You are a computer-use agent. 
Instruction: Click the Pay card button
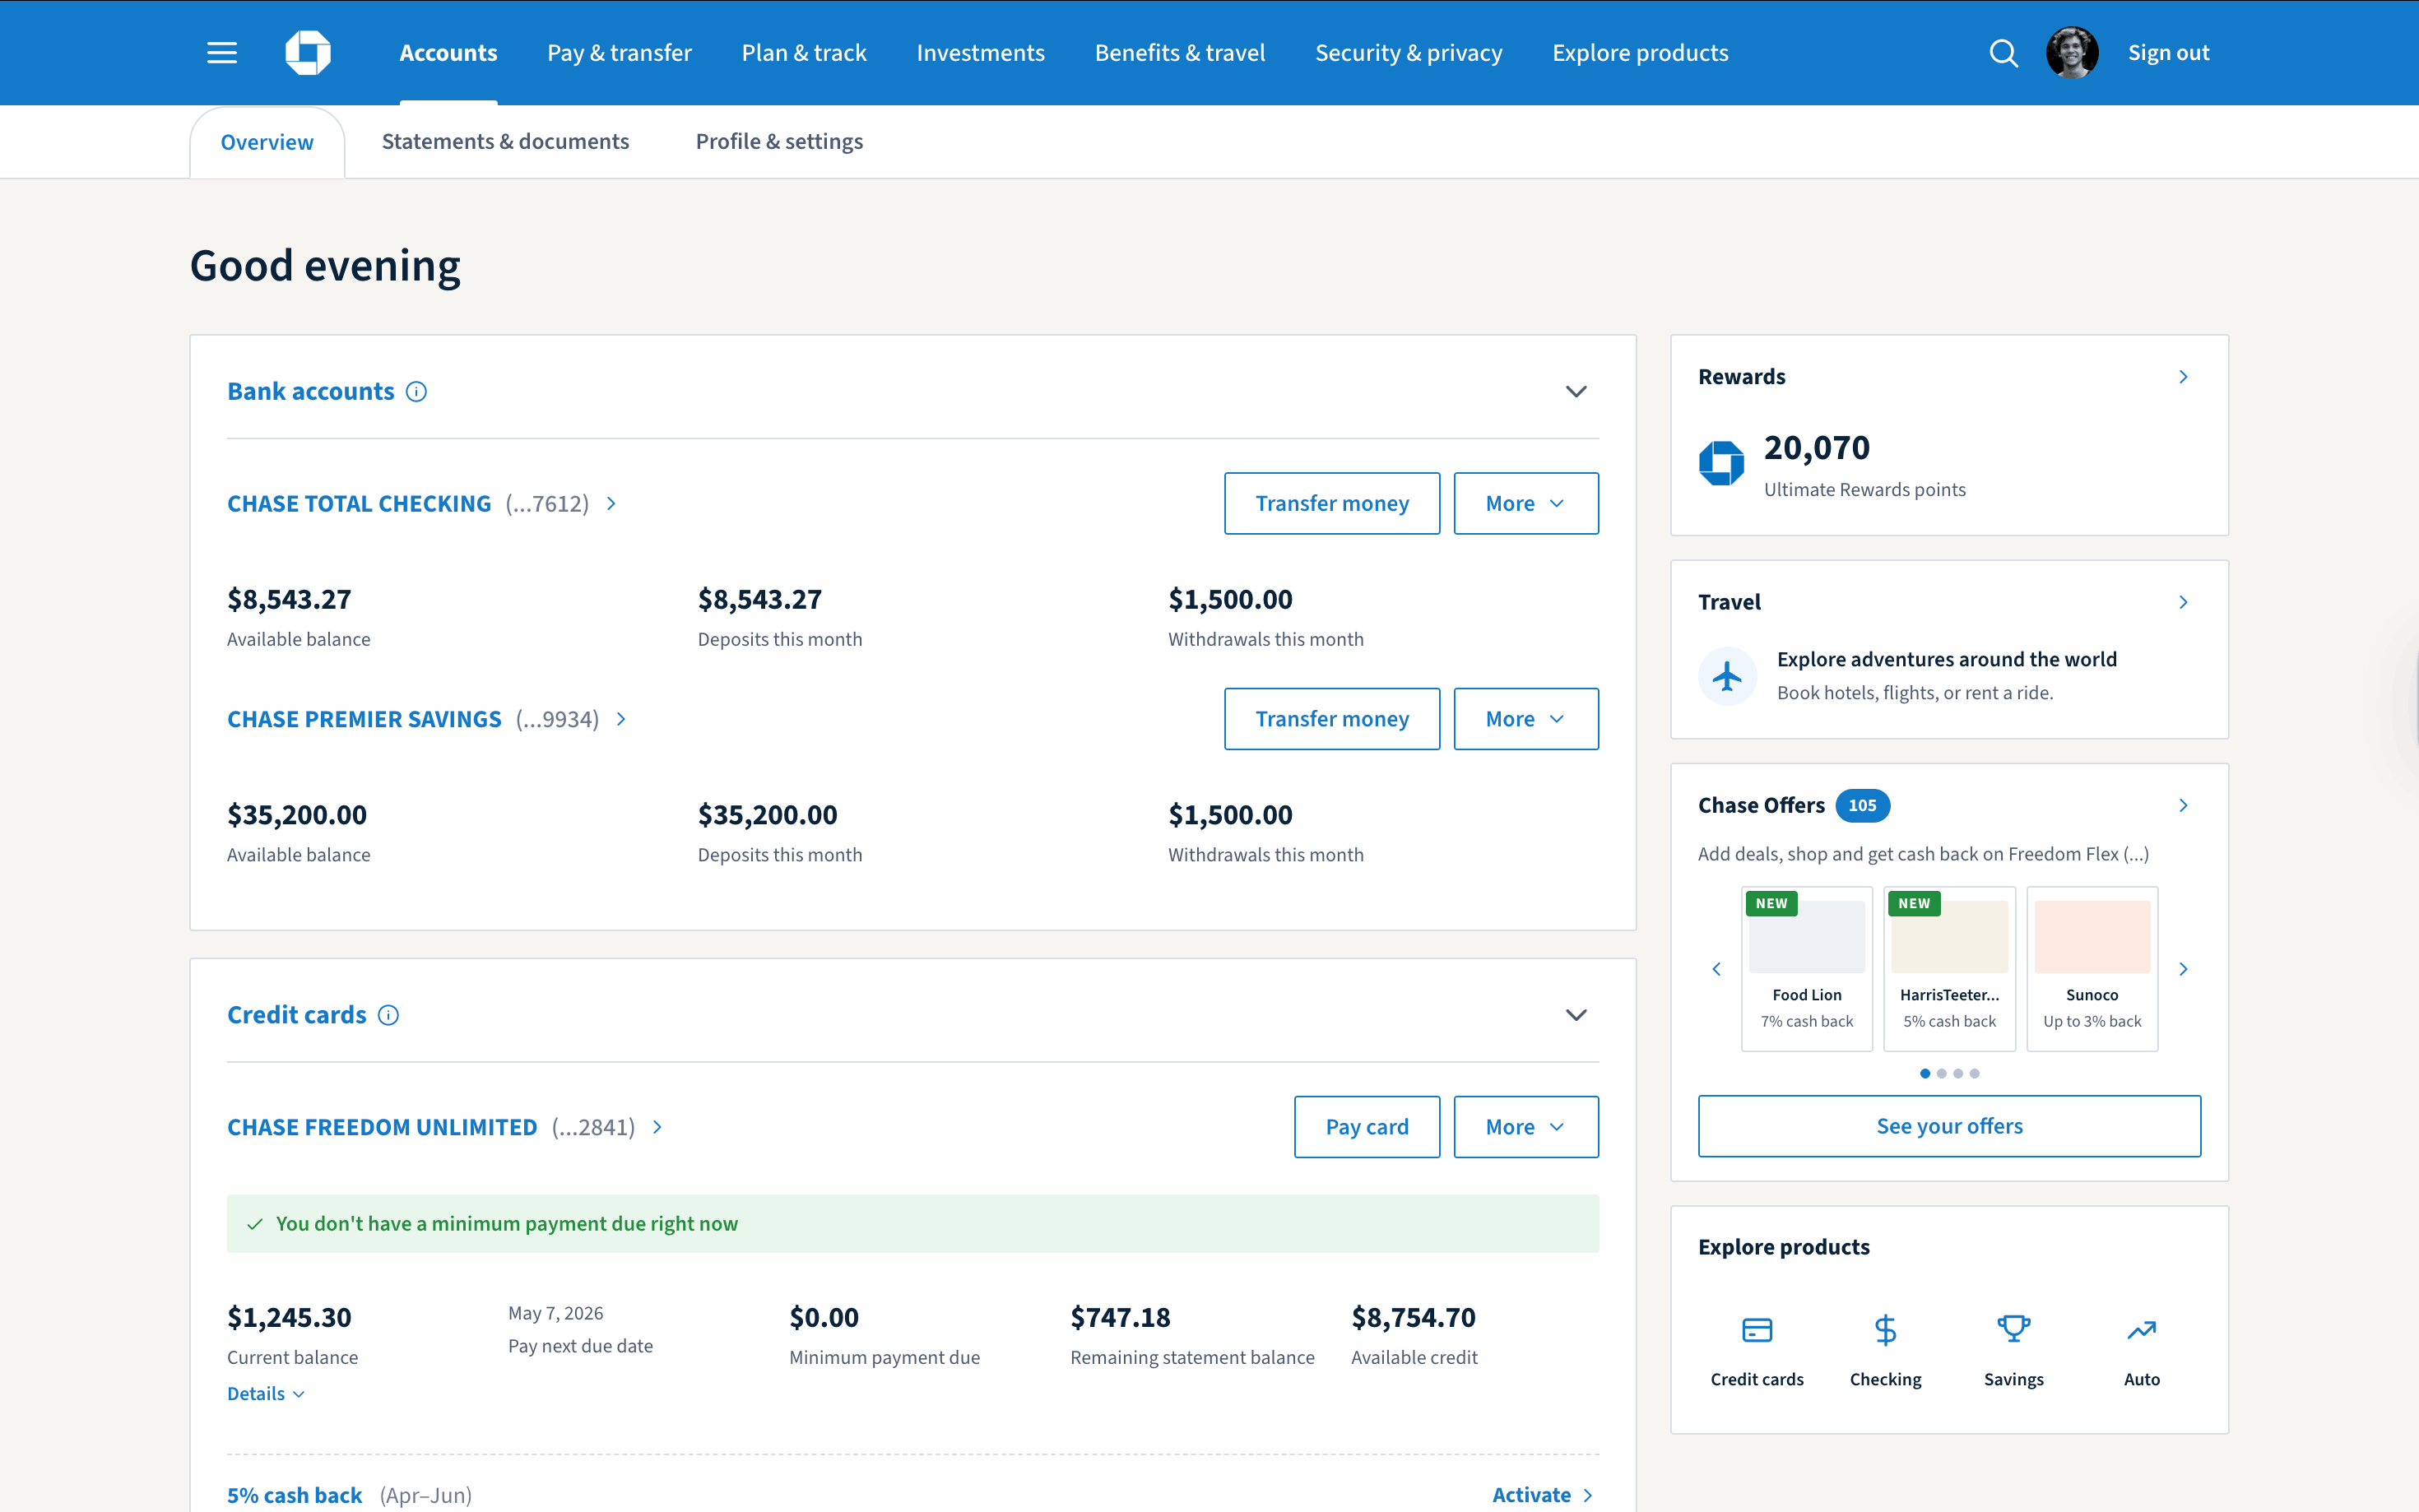pyautogui.click(x=1367, y=1127)
